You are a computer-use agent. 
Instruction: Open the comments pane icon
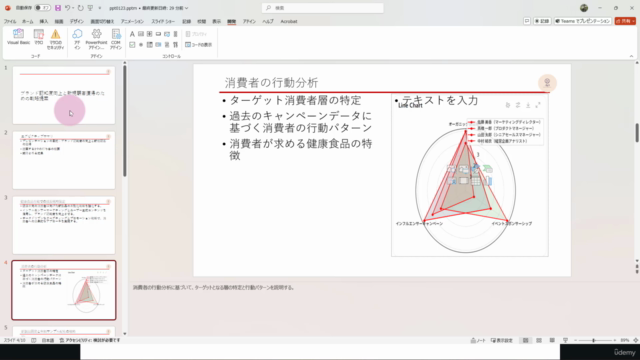pyautogui.click(x=527, y=21)
